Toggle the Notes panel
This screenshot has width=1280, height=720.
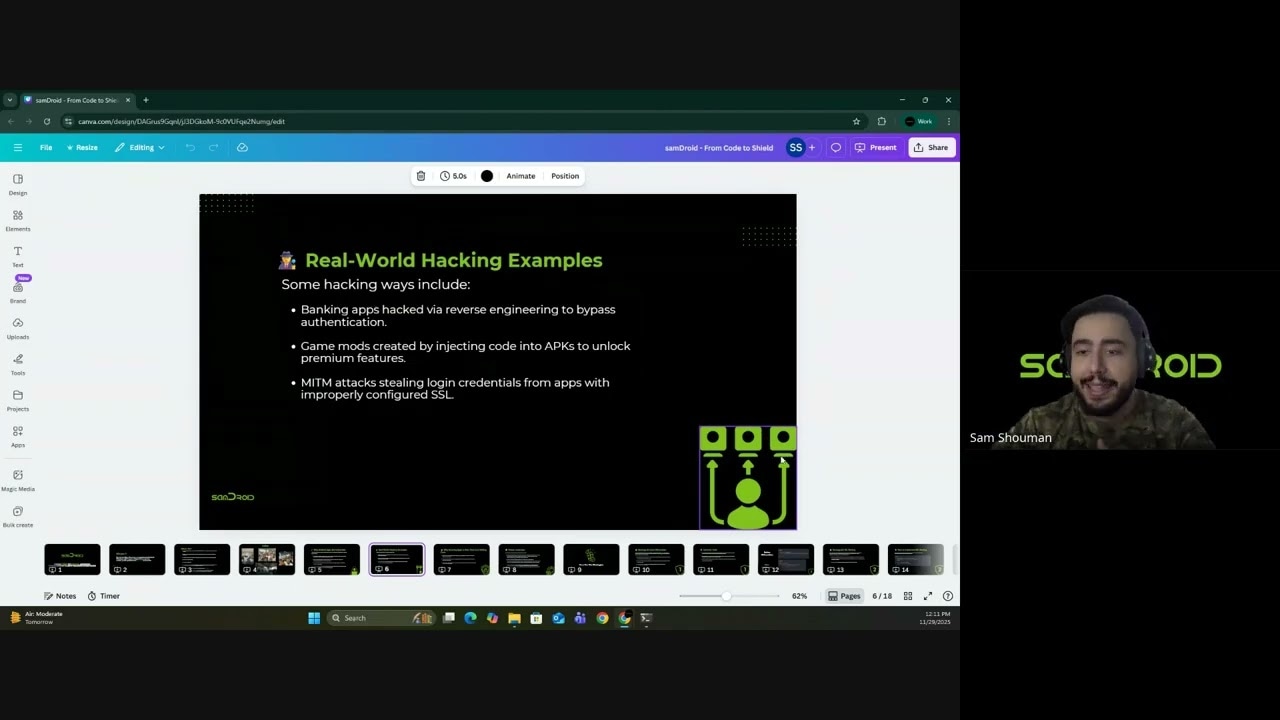[x=60, y=596]
